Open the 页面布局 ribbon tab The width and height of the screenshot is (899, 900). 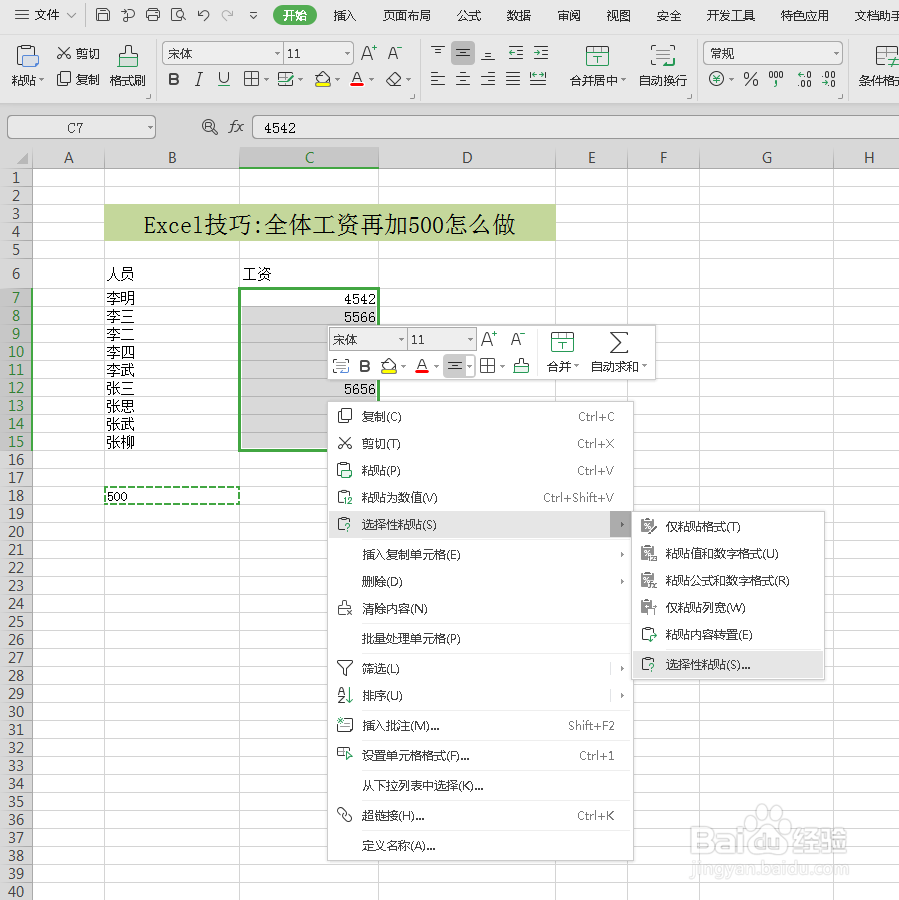pyautogui.click(x=407, y=15)
